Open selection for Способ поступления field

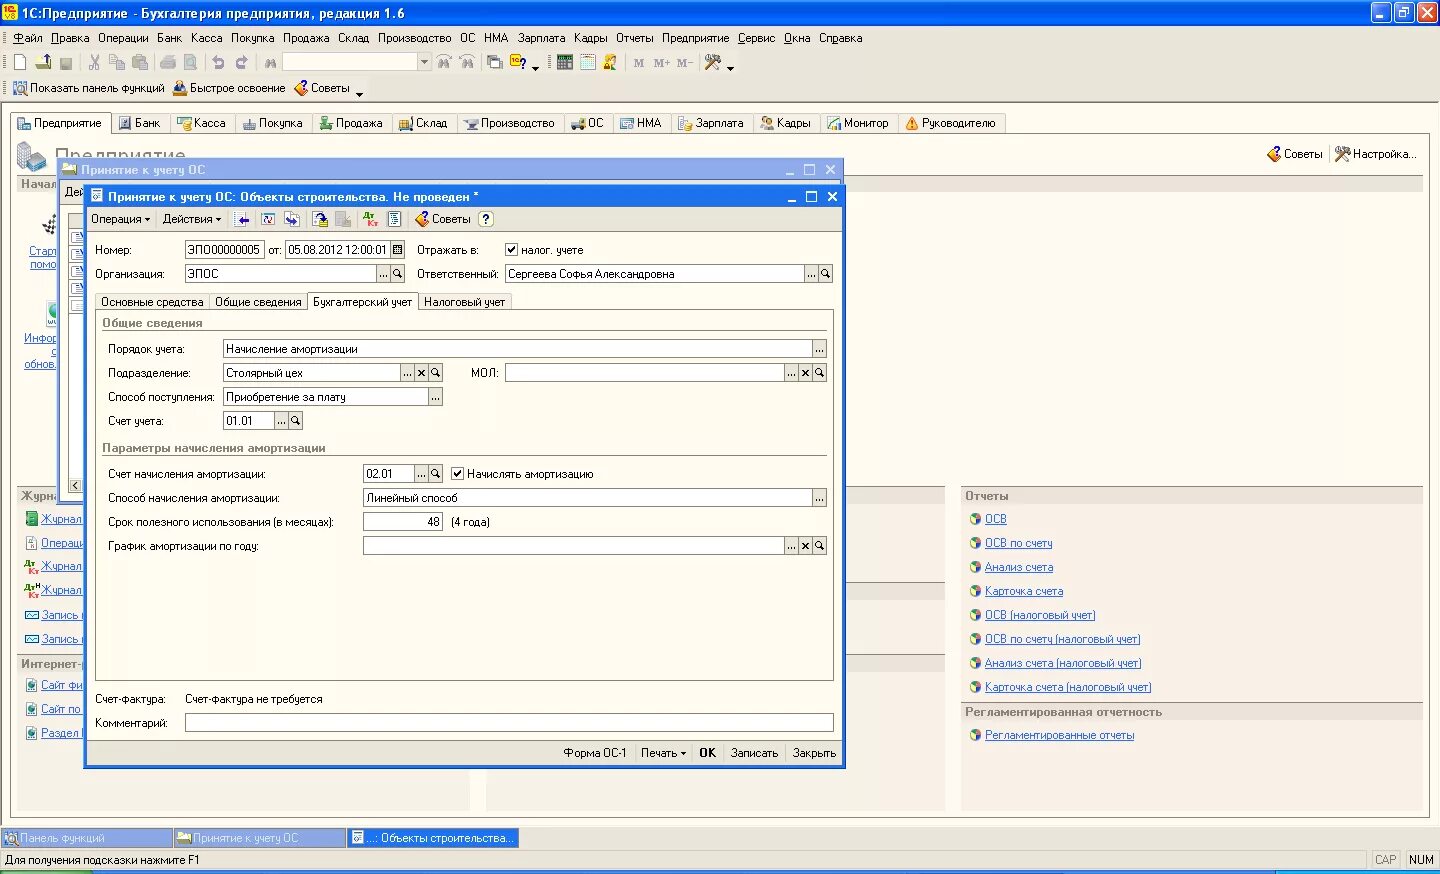(435, 397)
